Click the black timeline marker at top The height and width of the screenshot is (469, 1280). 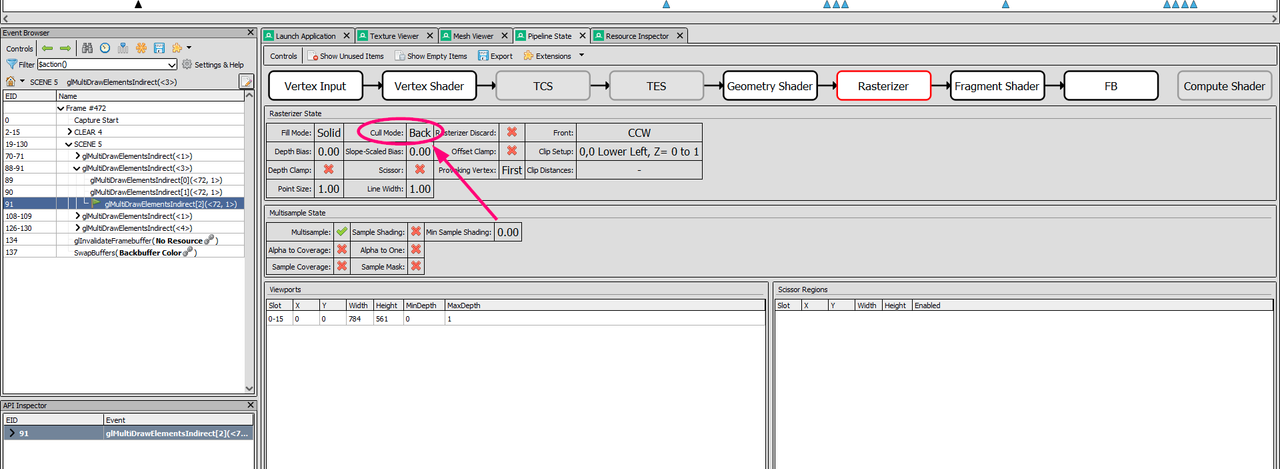click(139, 5)
